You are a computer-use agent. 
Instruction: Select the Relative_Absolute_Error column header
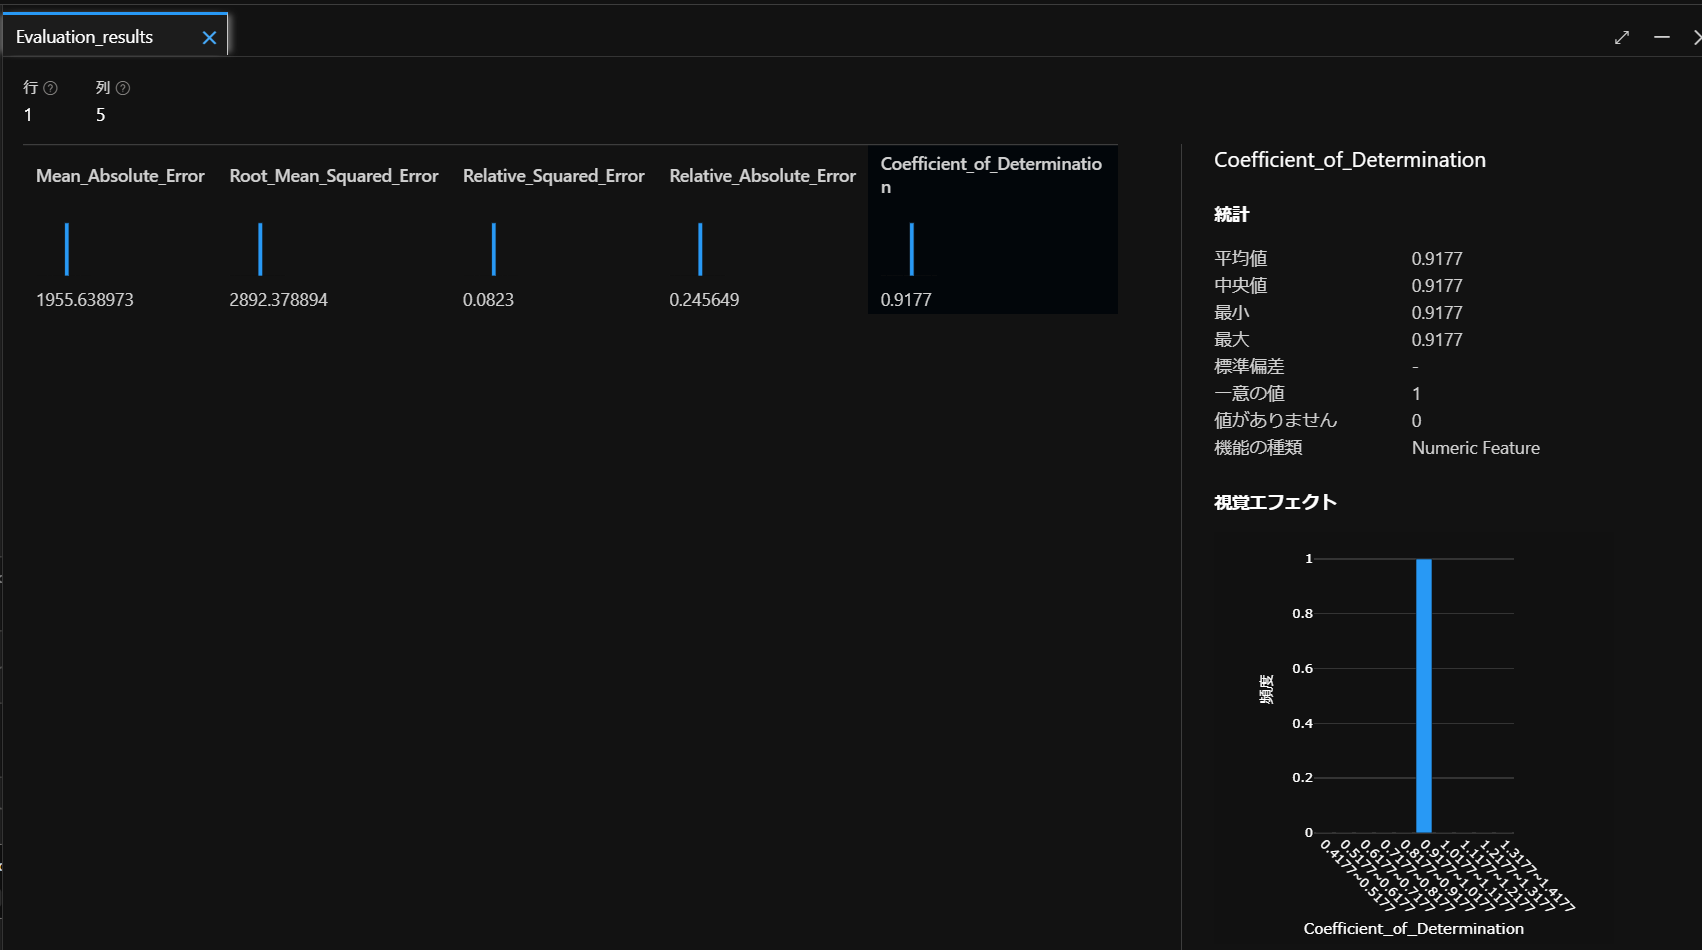pyautogui.click(x=762, y=176)
